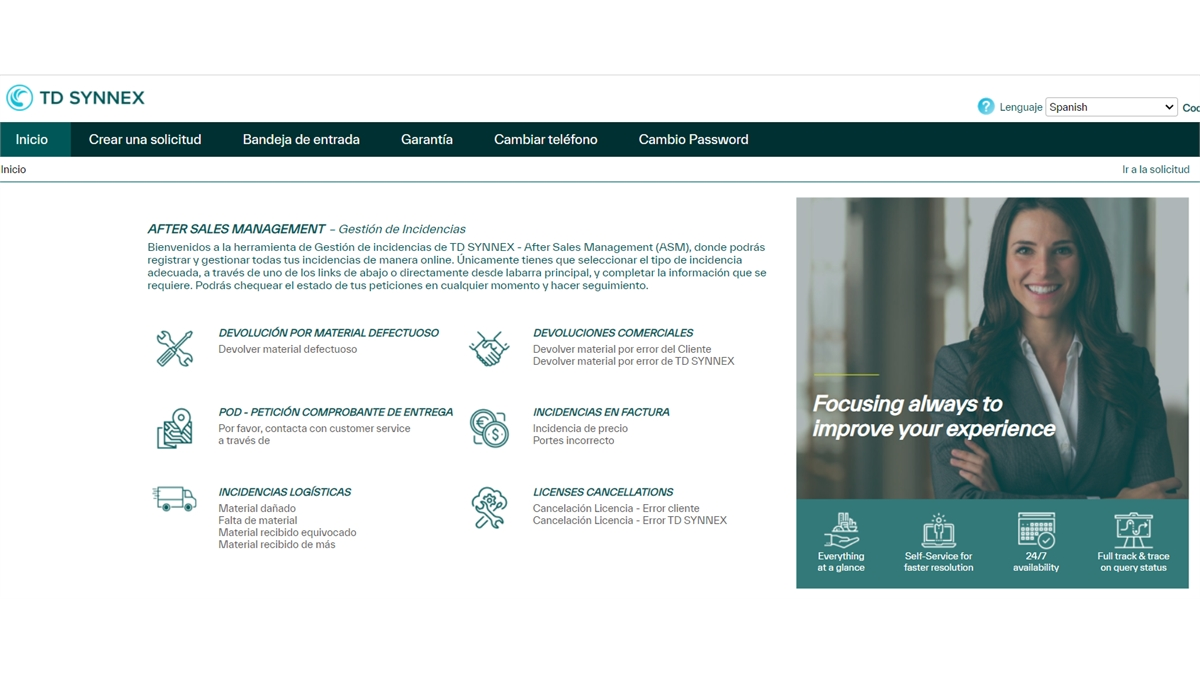The height and width of the screenshot is (675, 1200).
Task: Click the 'Por favor, contacta con customer service' text
Action: (x=314, y=428)
